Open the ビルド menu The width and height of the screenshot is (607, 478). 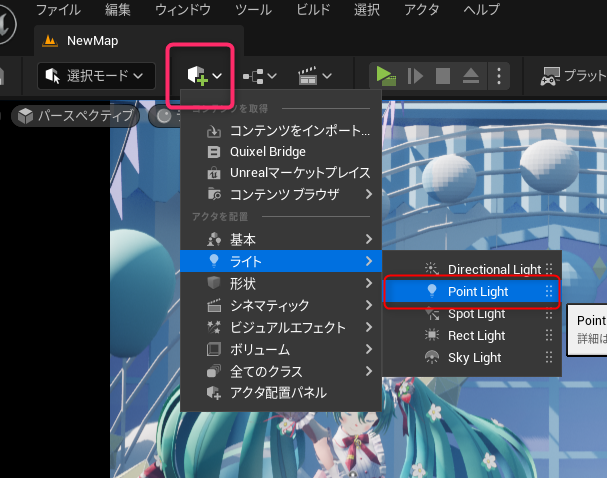pyautogui.click(x=313, y=10)
